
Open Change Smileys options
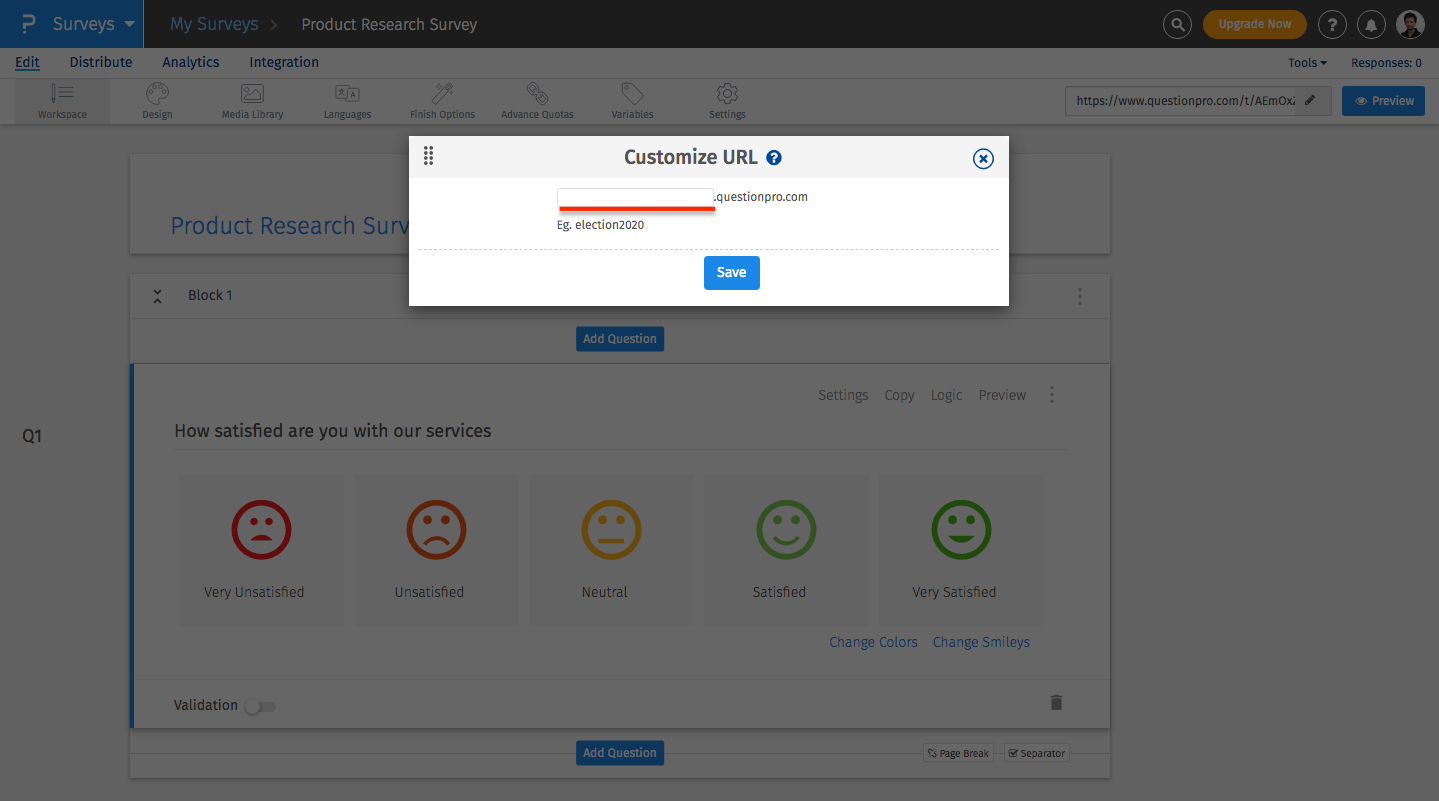(x=980, y=642)
